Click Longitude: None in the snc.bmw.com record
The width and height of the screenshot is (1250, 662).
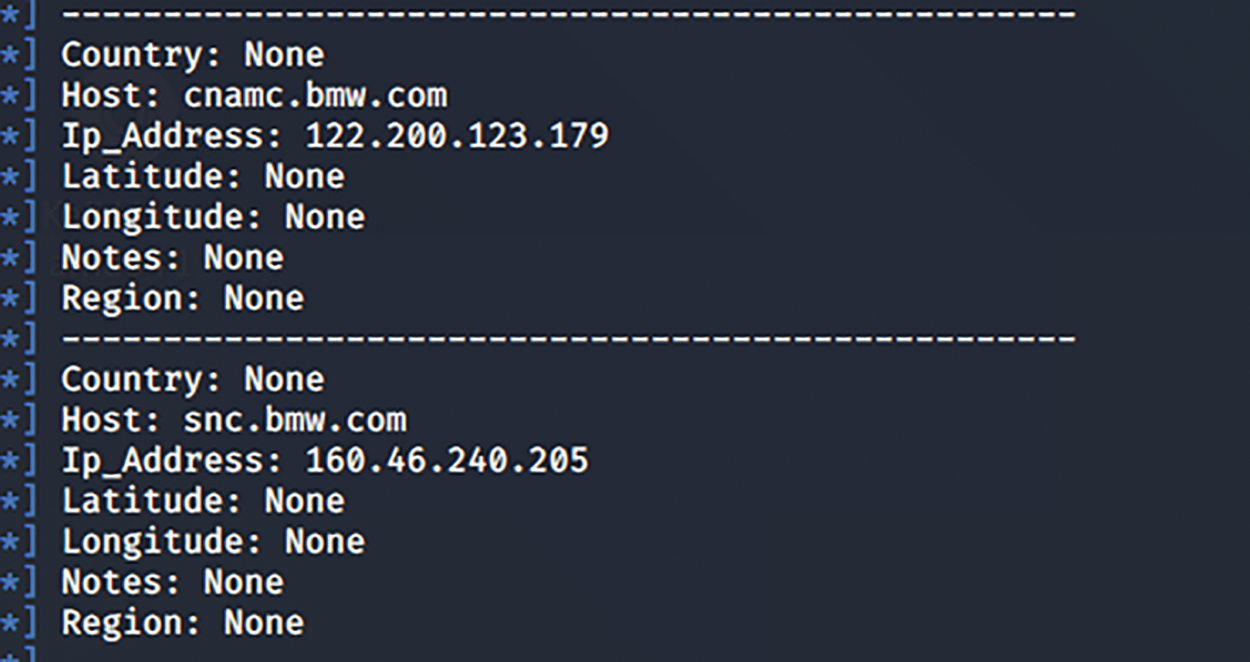point(213,541)
